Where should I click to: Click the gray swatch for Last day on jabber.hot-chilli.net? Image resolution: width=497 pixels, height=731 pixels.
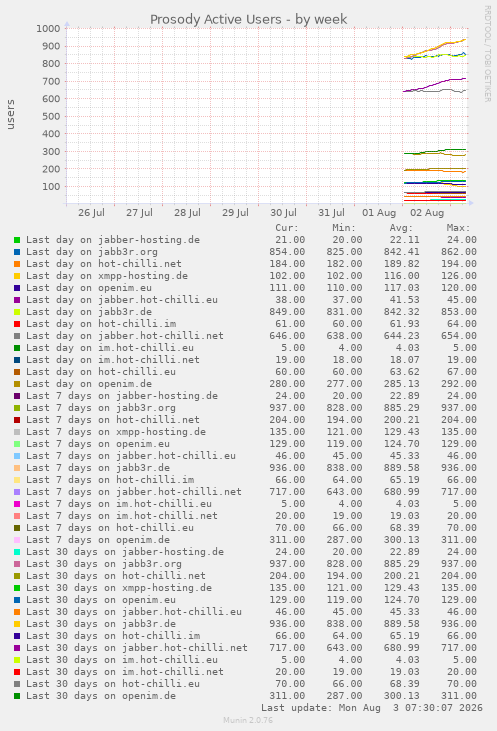click(x=17, y=336)
